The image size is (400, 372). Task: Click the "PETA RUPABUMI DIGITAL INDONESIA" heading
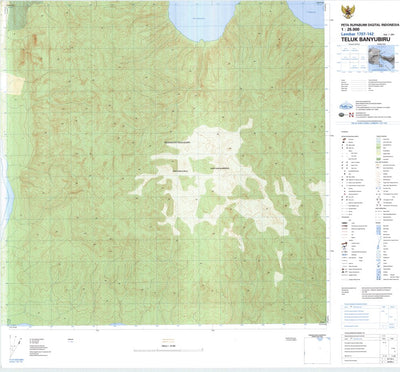(370, 25)
